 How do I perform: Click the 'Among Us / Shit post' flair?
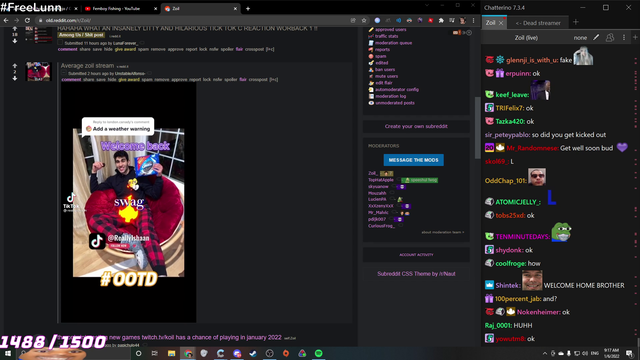(81, 35)
